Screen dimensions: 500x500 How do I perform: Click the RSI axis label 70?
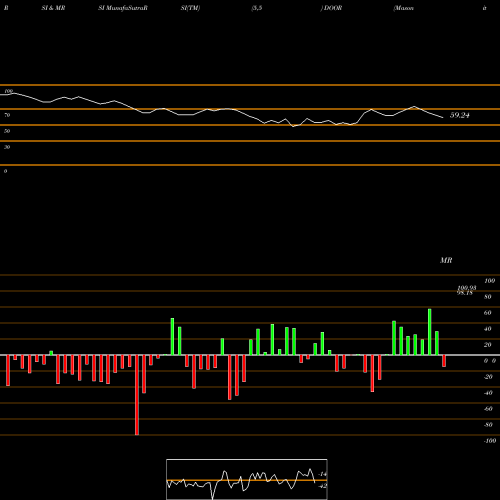coord(7,115)
